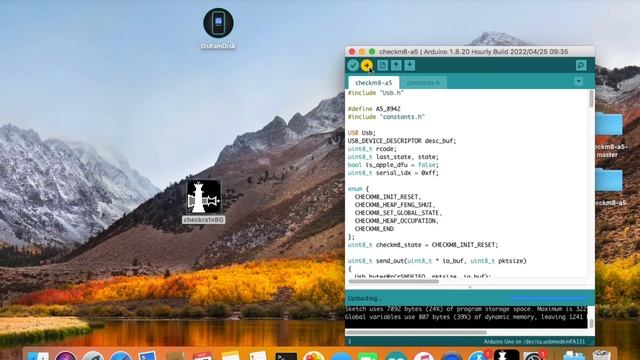Image resolution: width=640 pixels, height=360 pixels.
Task: Select the checkm8-a5 tab
Action: point(373,82)
